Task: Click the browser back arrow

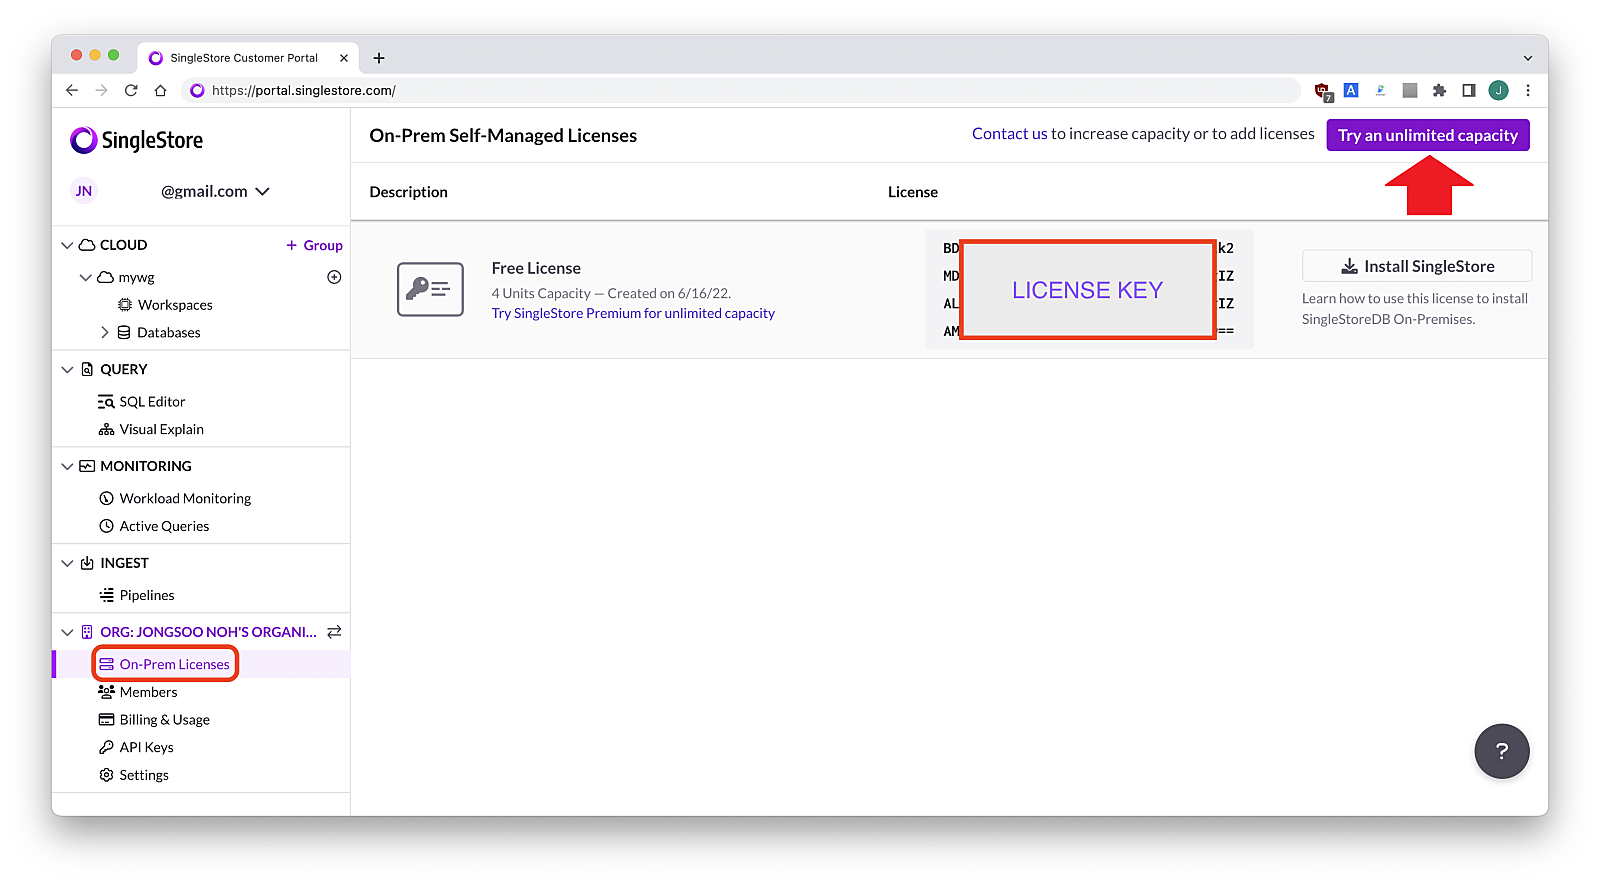Action: coord(72,90)
